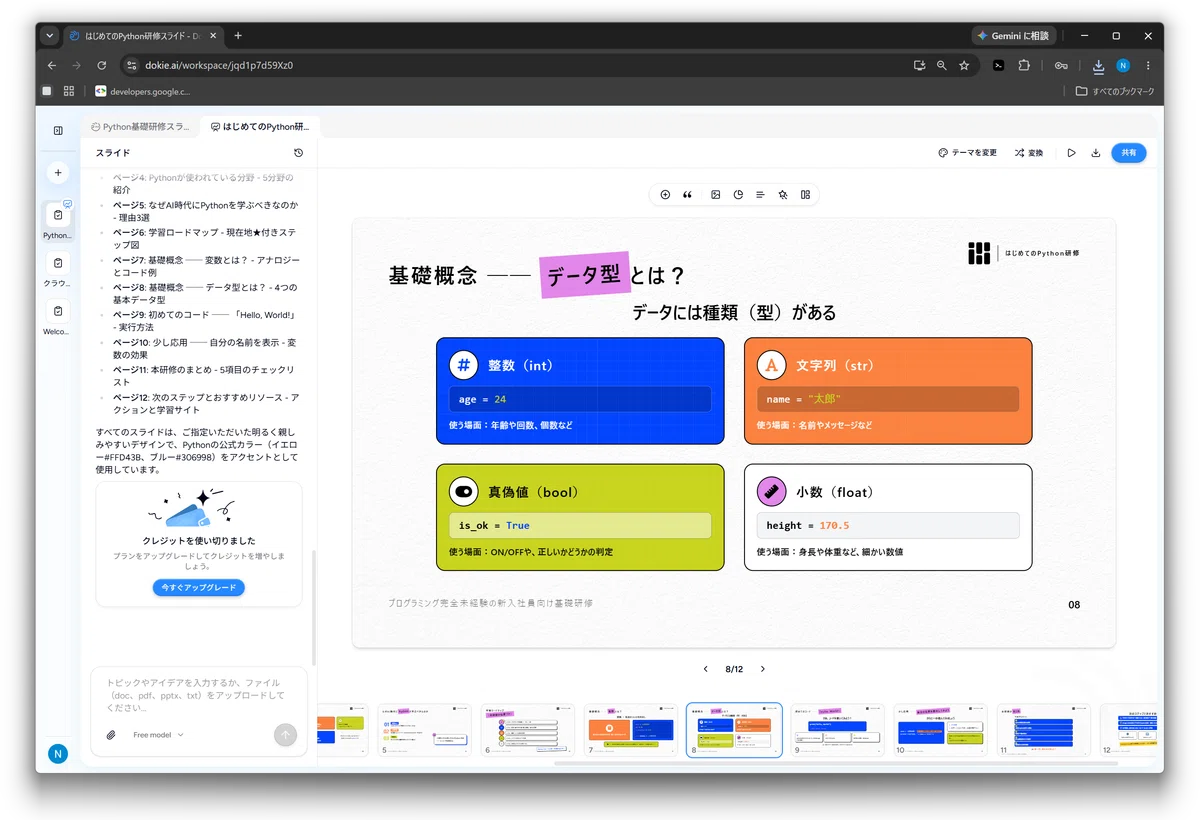The width and height of the screenshot is (1200, 820).
Task: Click the 今すぐアップグレード button
Action: click(x=199, y=588)
